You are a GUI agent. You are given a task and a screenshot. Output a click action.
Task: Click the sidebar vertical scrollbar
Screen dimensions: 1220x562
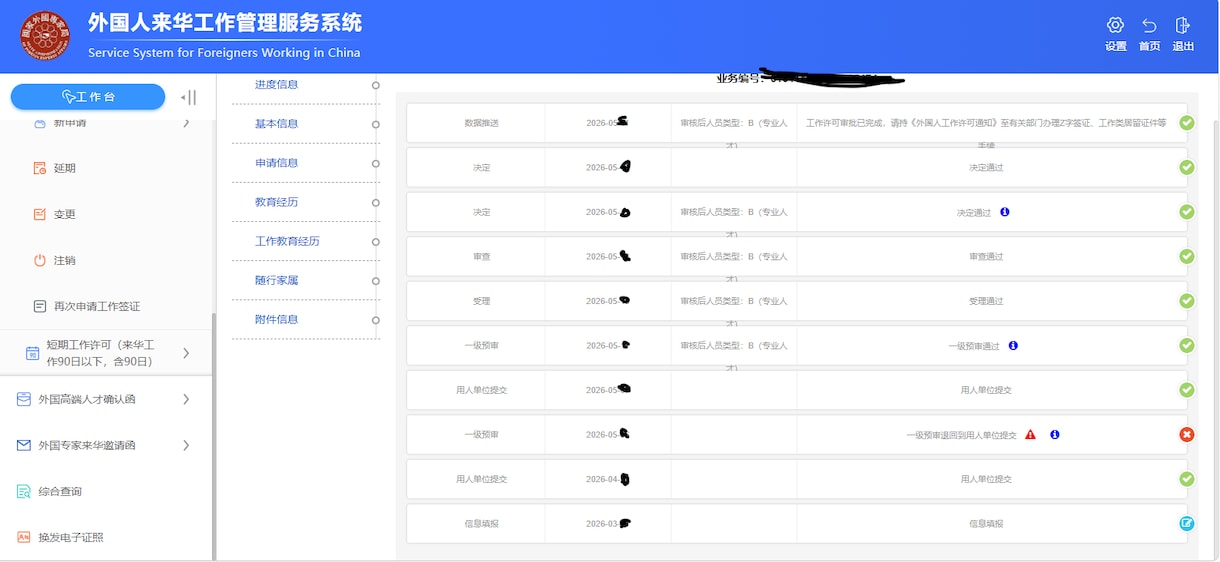(x=213, y=435)
